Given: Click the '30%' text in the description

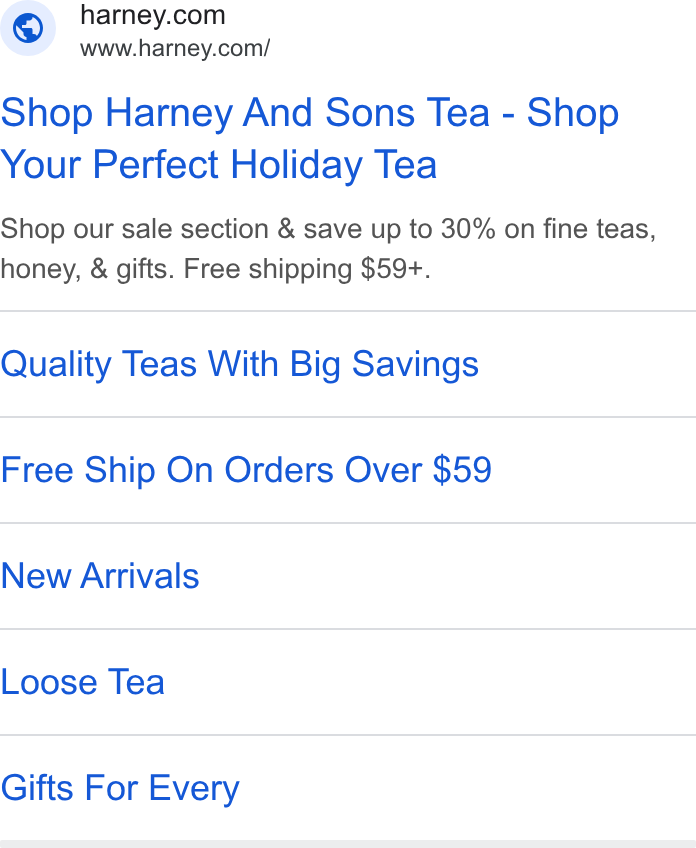Looking at the screenshot, I should pos(468,229).
